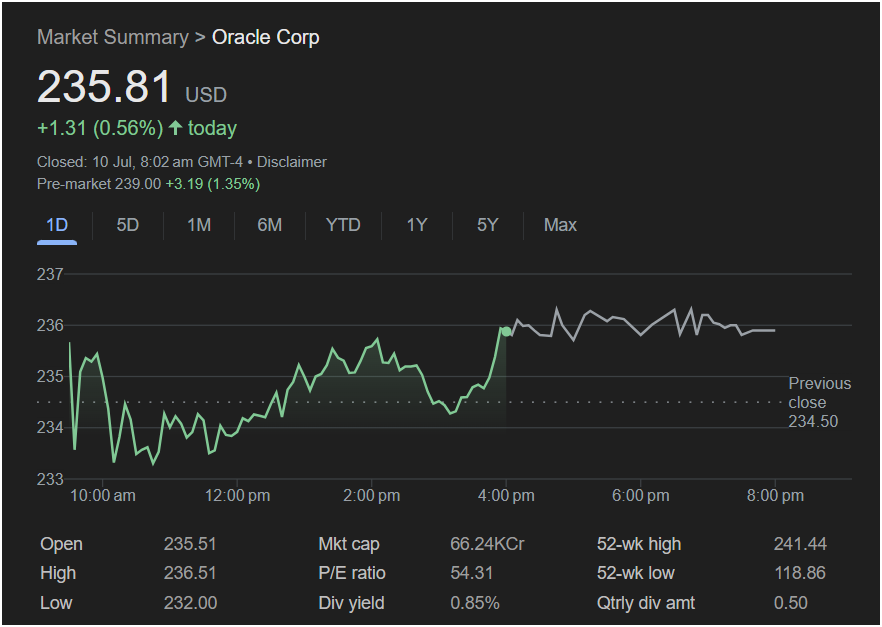Open the 5Y chart range
Viewport: 882px width, 627px height.
(488, 225)
